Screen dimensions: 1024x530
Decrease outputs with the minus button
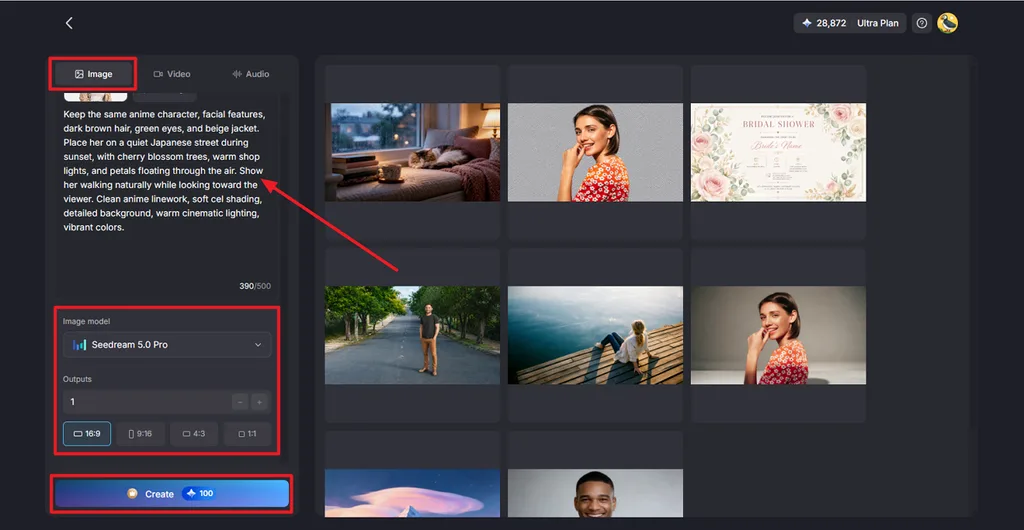240,402
